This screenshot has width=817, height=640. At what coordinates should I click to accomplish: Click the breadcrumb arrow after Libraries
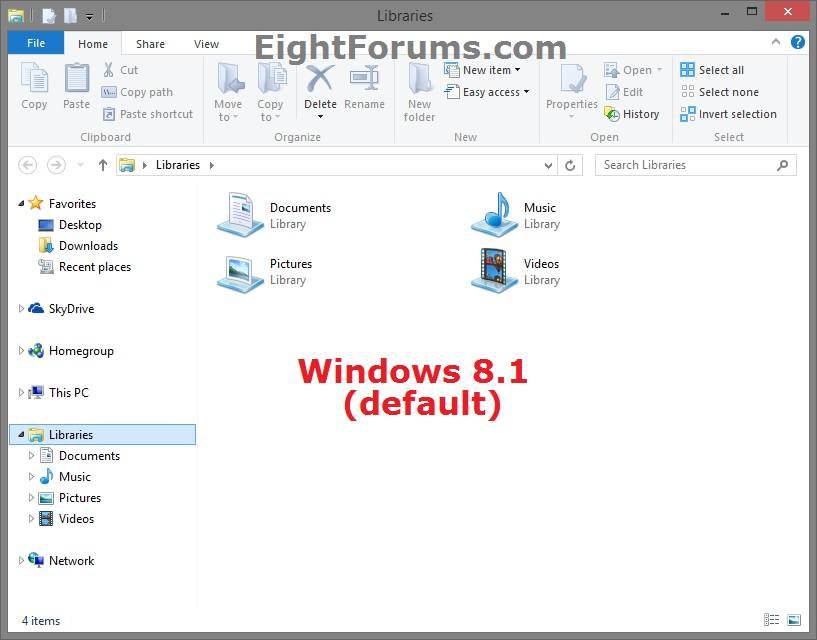(x=212, y=165)
